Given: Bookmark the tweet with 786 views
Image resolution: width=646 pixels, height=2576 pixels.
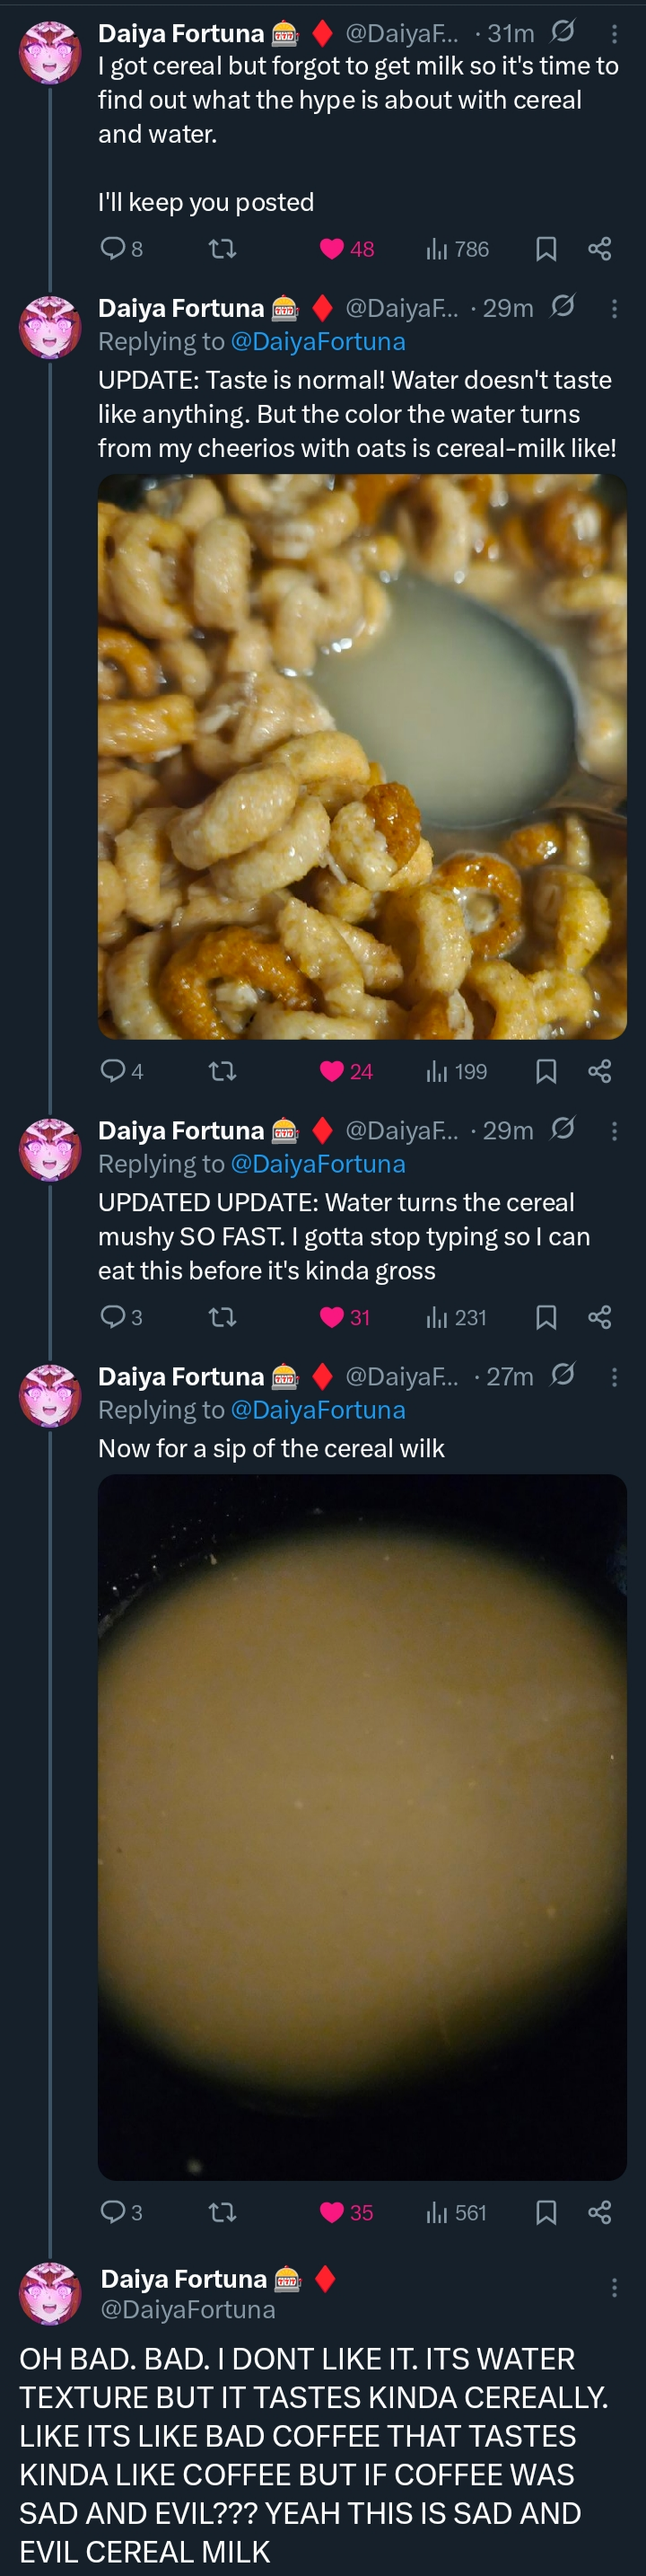Looking at the screenshot, I should (x=546, y=249).
